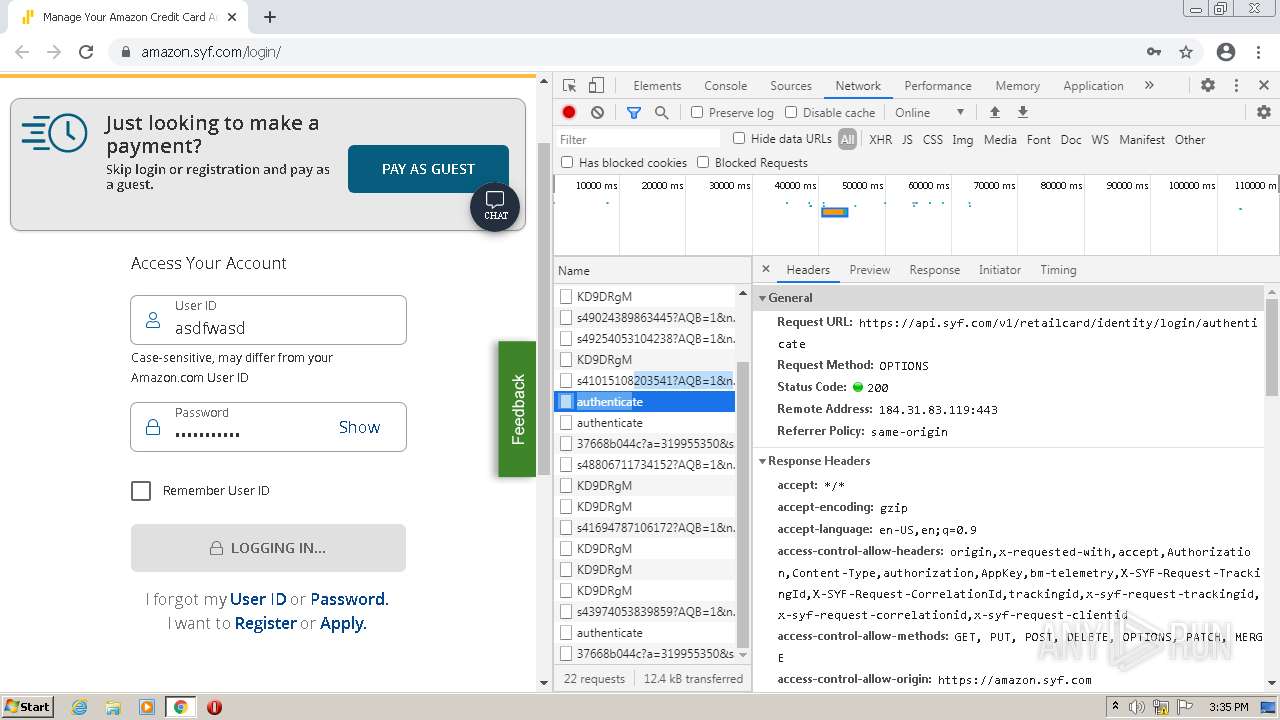Click the orange bar in network timeline
The image size is (1280, 720).
[x=834, y=212]
